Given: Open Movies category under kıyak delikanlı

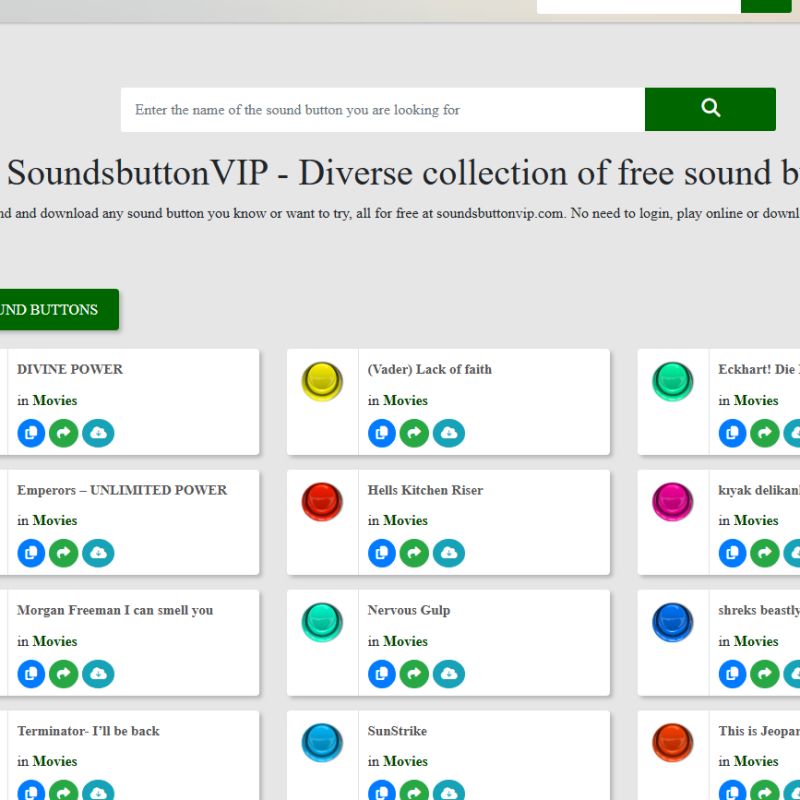Looking at the screenshot, I should click(x=756, y=520).
